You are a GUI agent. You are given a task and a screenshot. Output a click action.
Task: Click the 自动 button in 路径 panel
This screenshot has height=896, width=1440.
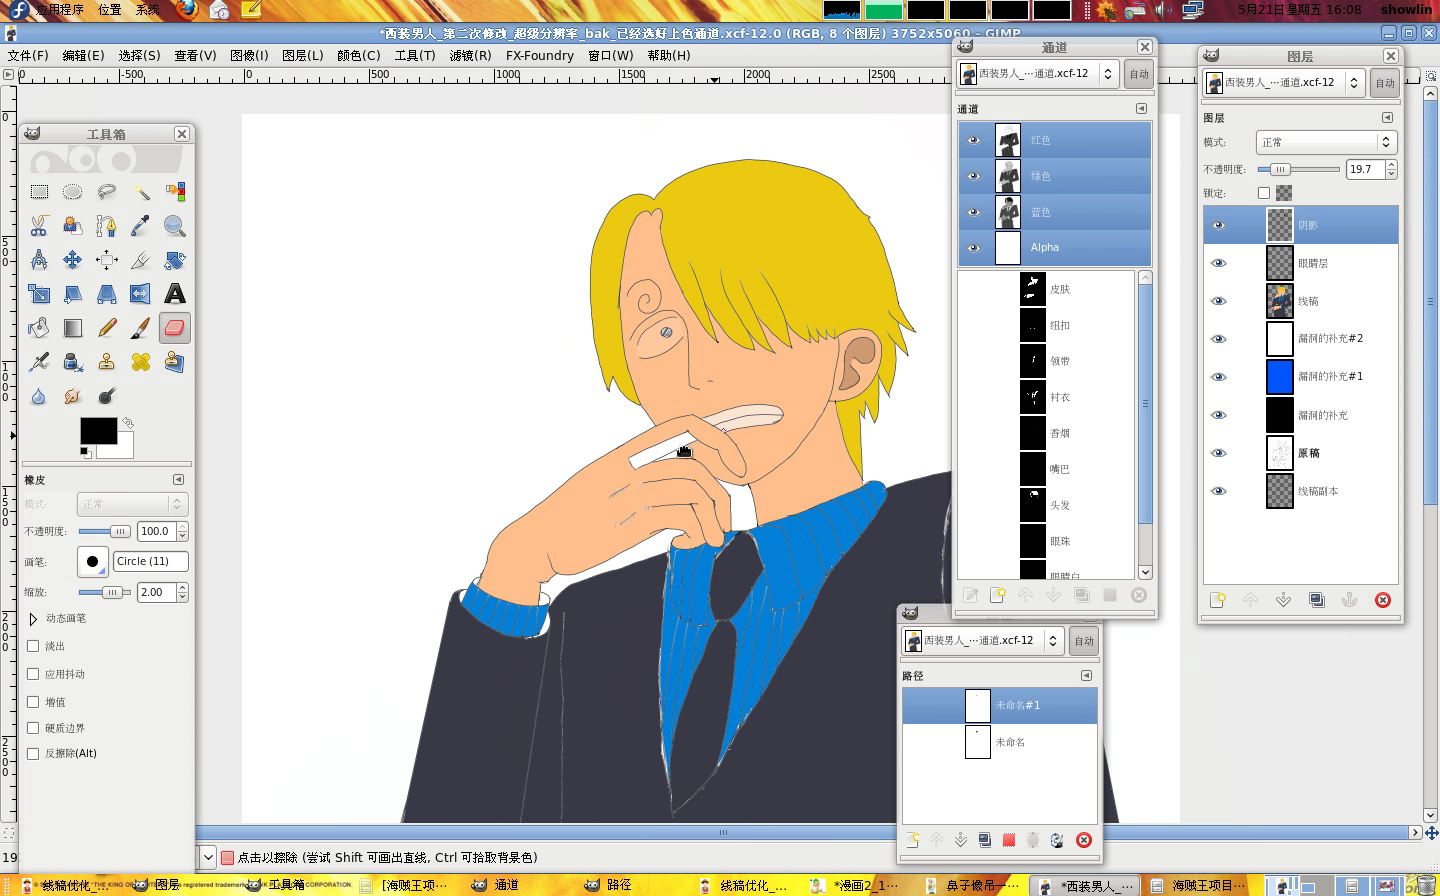(x=1084, y=641)
